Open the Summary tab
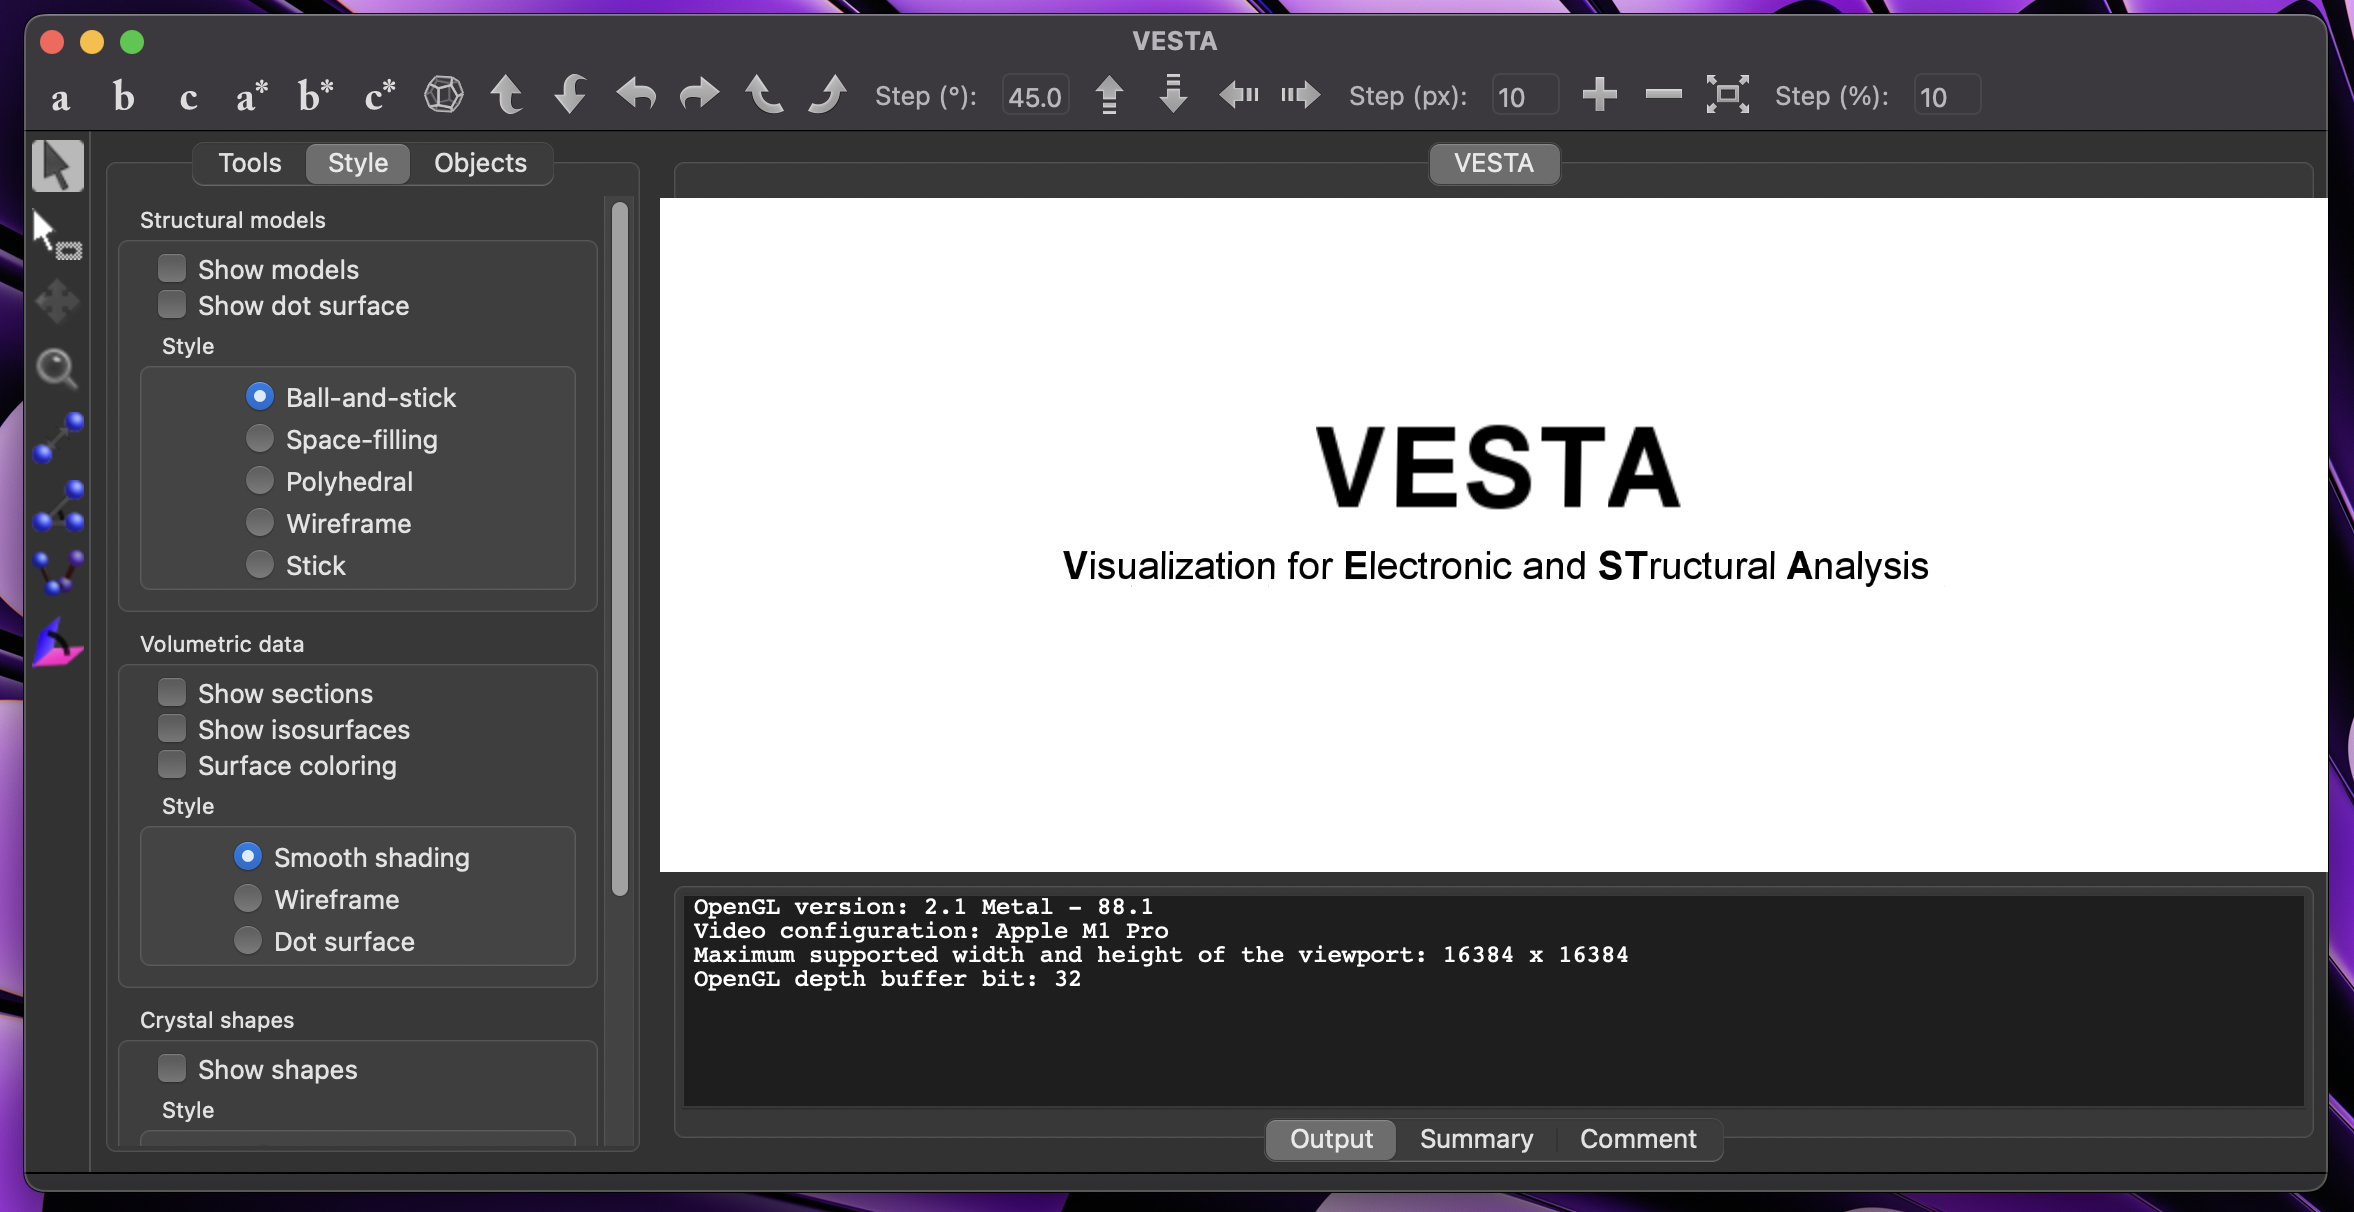The height and width of the screenshot is (1212, 2354). click(1476, 1139)
